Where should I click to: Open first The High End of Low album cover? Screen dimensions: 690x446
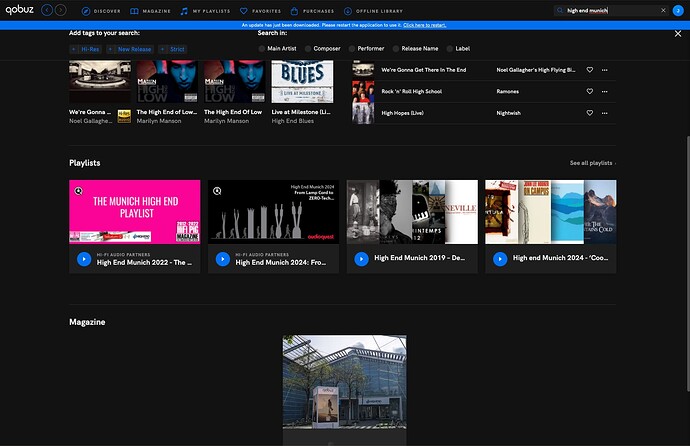point(167,82)
